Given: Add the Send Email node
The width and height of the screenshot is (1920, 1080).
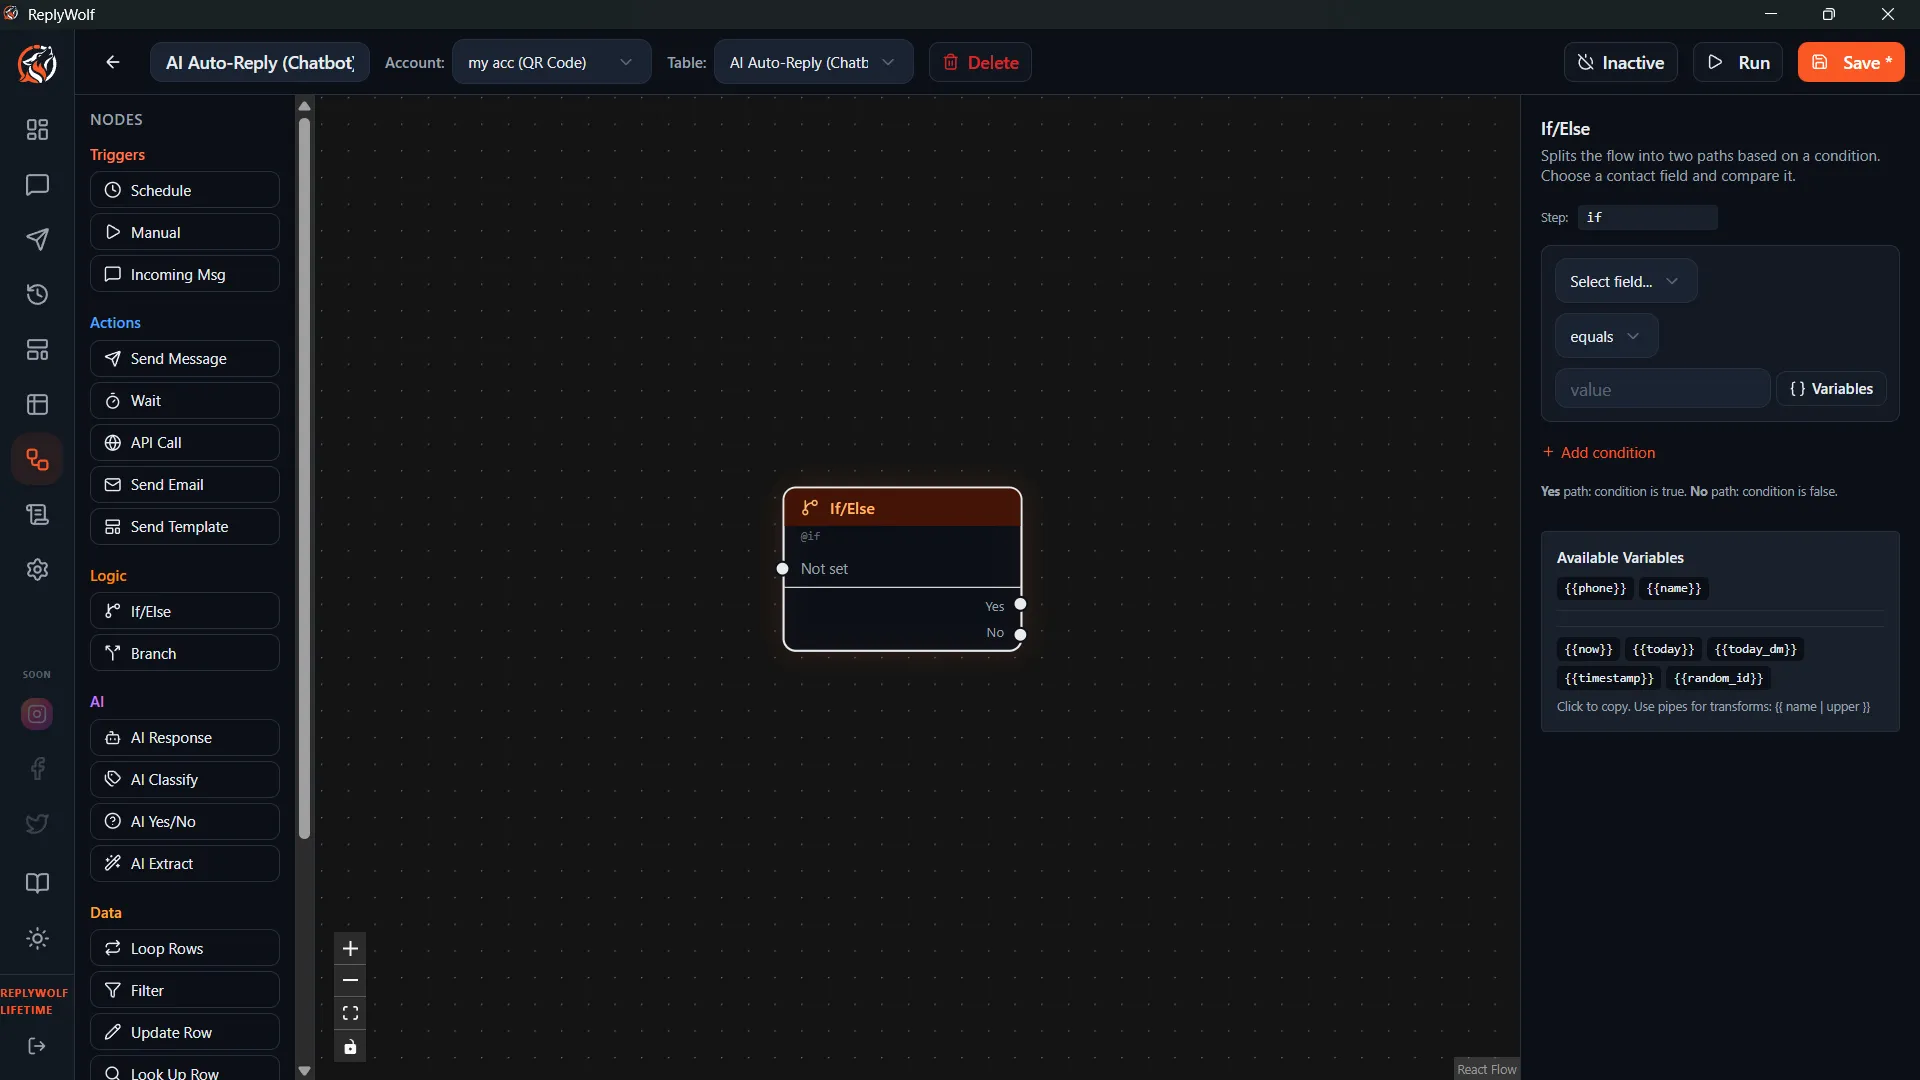Looking at the screenshot, I should pyautogui.click(x=185, y=484).
